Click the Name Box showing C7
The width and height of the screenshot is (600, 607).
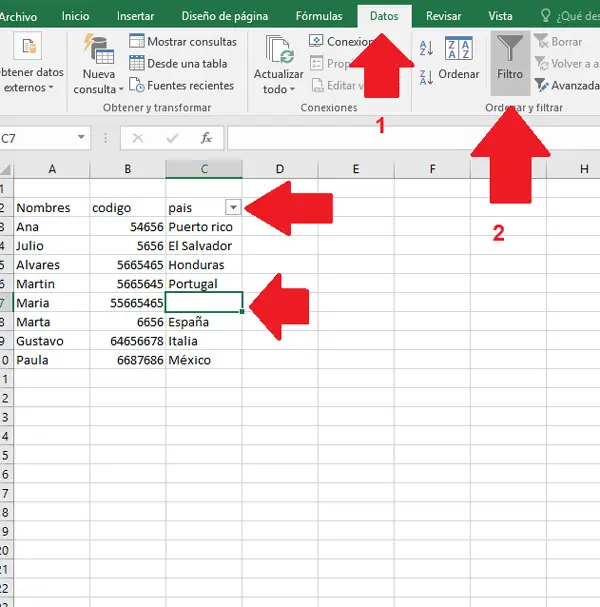point(37,138)
